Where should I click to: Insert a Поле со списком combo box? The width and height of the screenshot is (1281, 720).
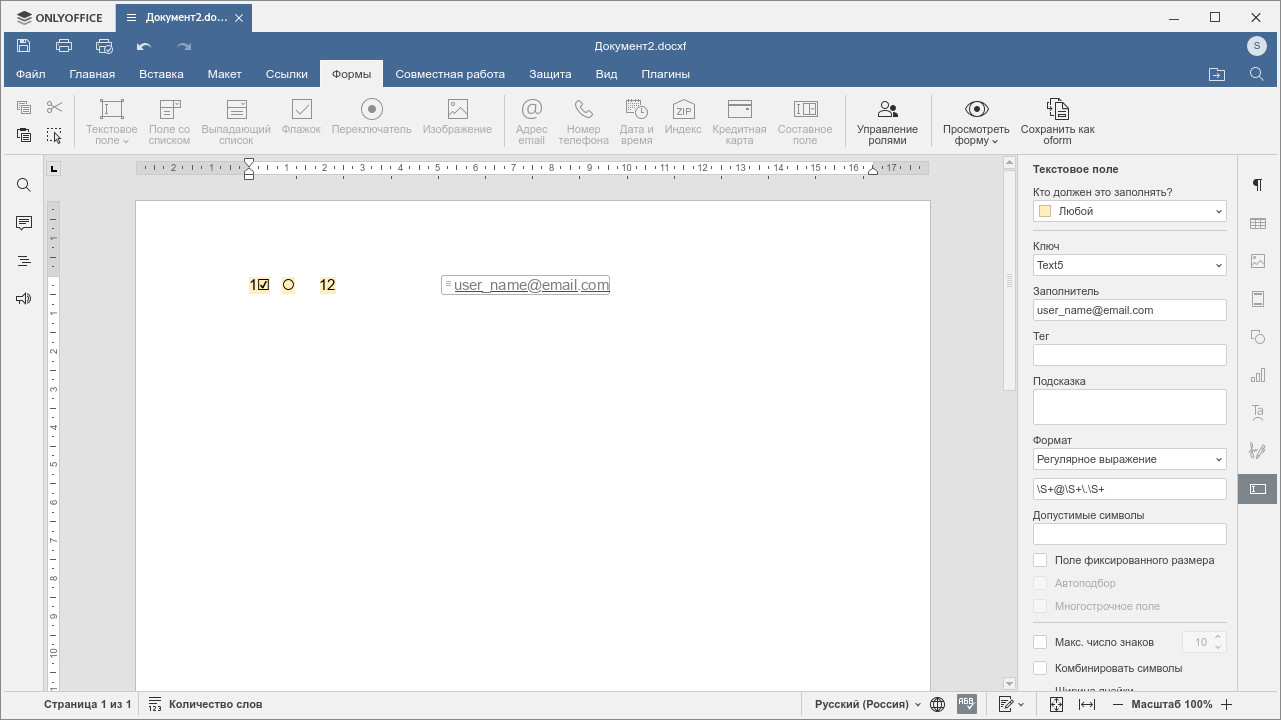169,122
